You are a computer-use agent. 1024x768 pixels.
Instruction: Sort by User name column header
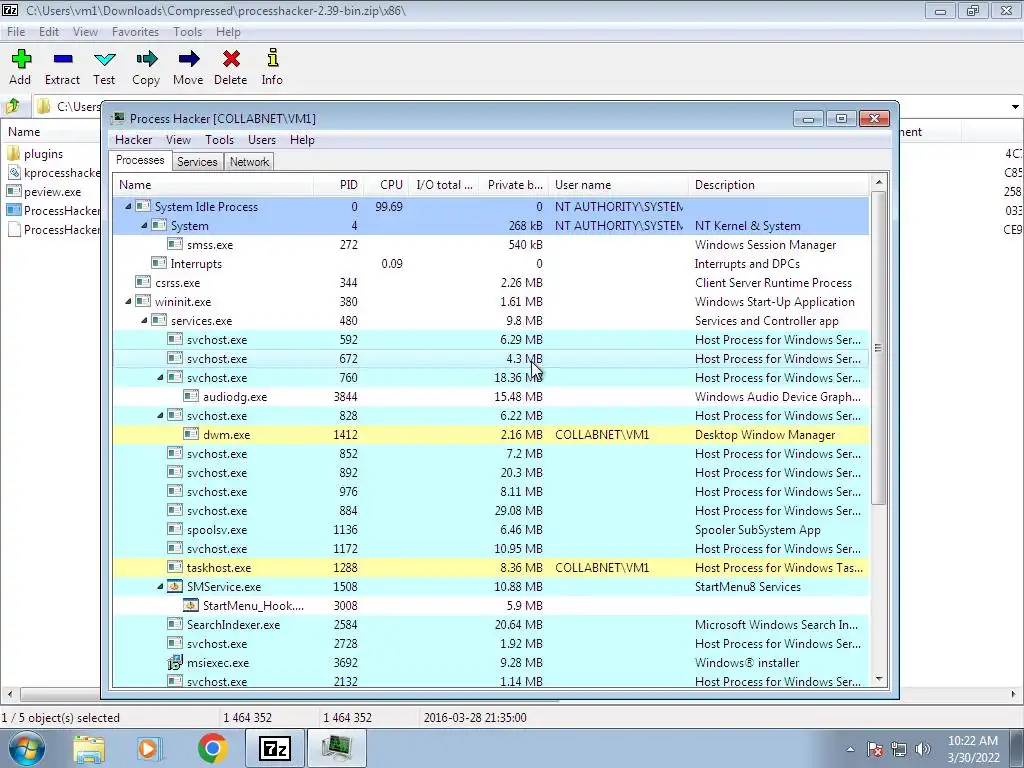click(618, 185)
